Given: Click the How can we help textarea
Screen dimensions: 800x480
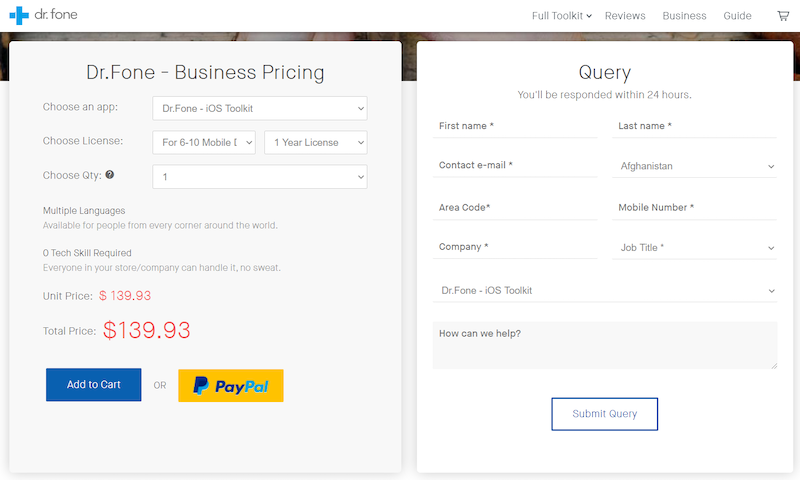Looking at the screenshot, I should click(604, 345).
